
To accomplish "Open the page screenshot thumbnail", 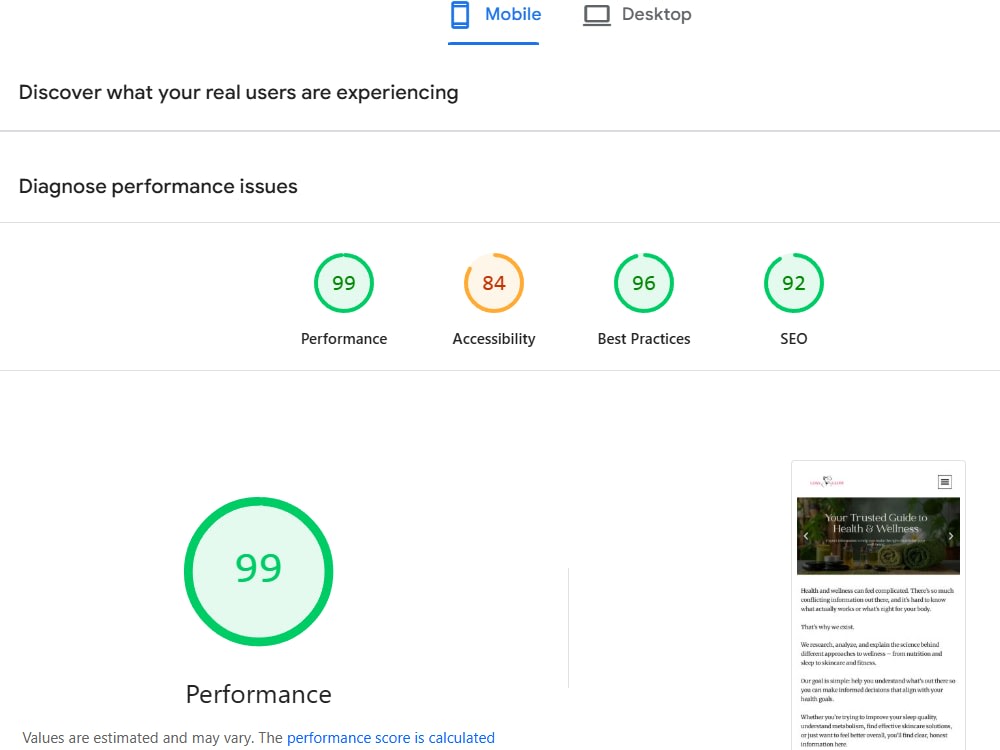I will coord(878,605).
